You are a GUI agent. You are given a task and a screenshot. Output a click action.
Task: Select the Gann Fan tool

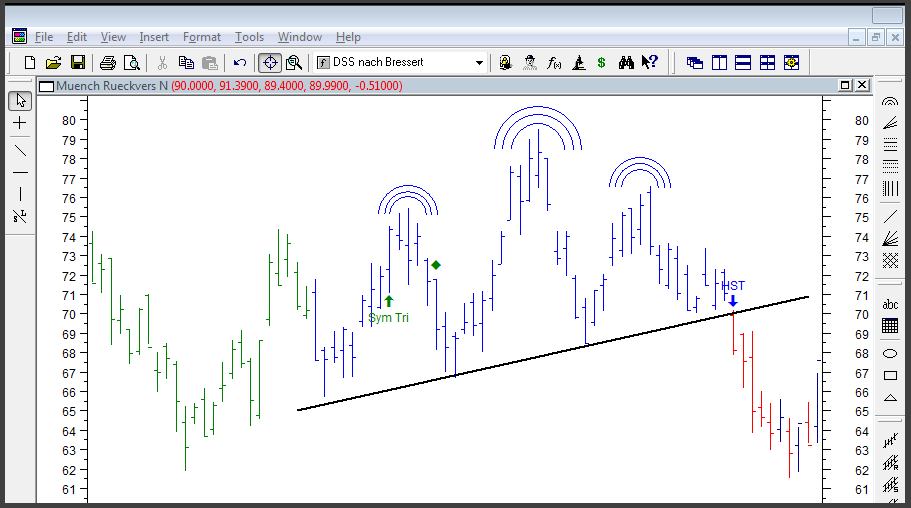[890, 238]
